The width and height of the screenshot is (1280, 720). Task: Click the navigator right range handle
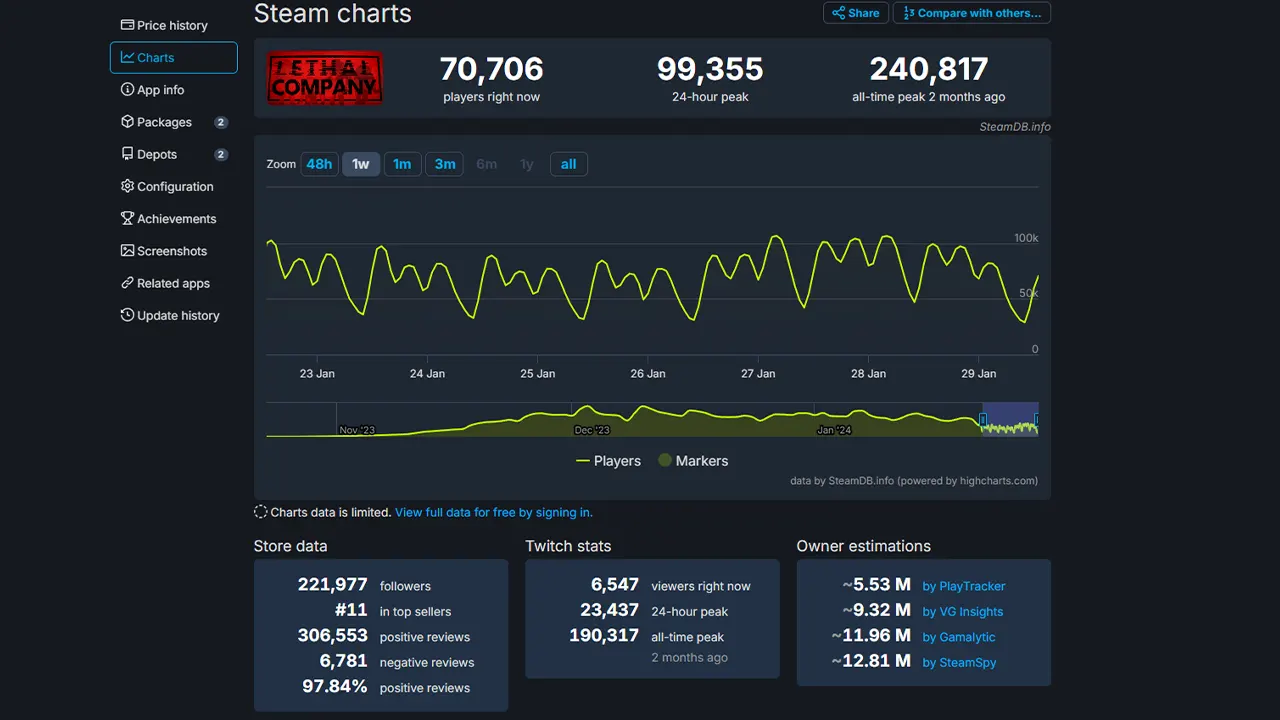coord(1037,419)
